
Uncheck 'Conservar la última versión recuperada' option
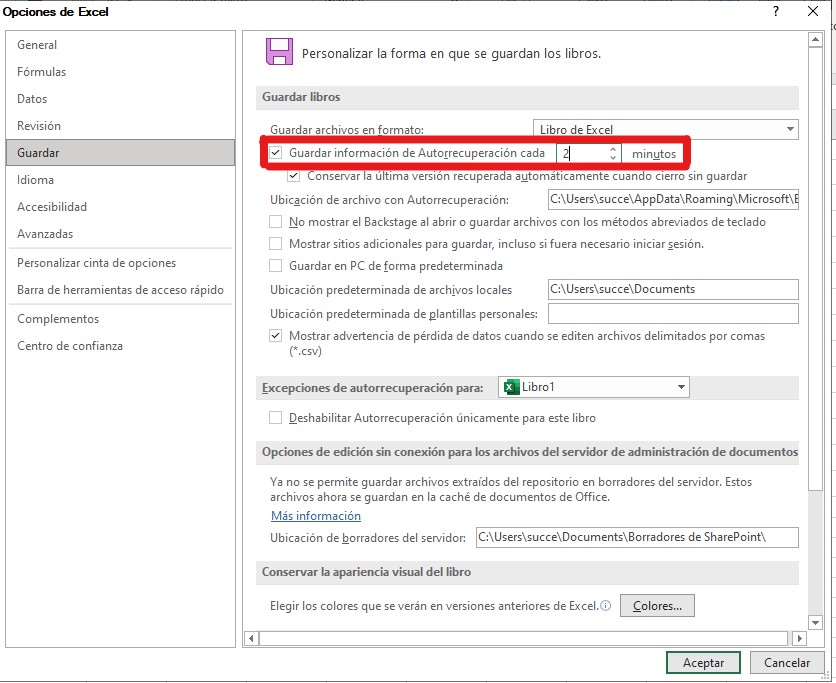293,176
